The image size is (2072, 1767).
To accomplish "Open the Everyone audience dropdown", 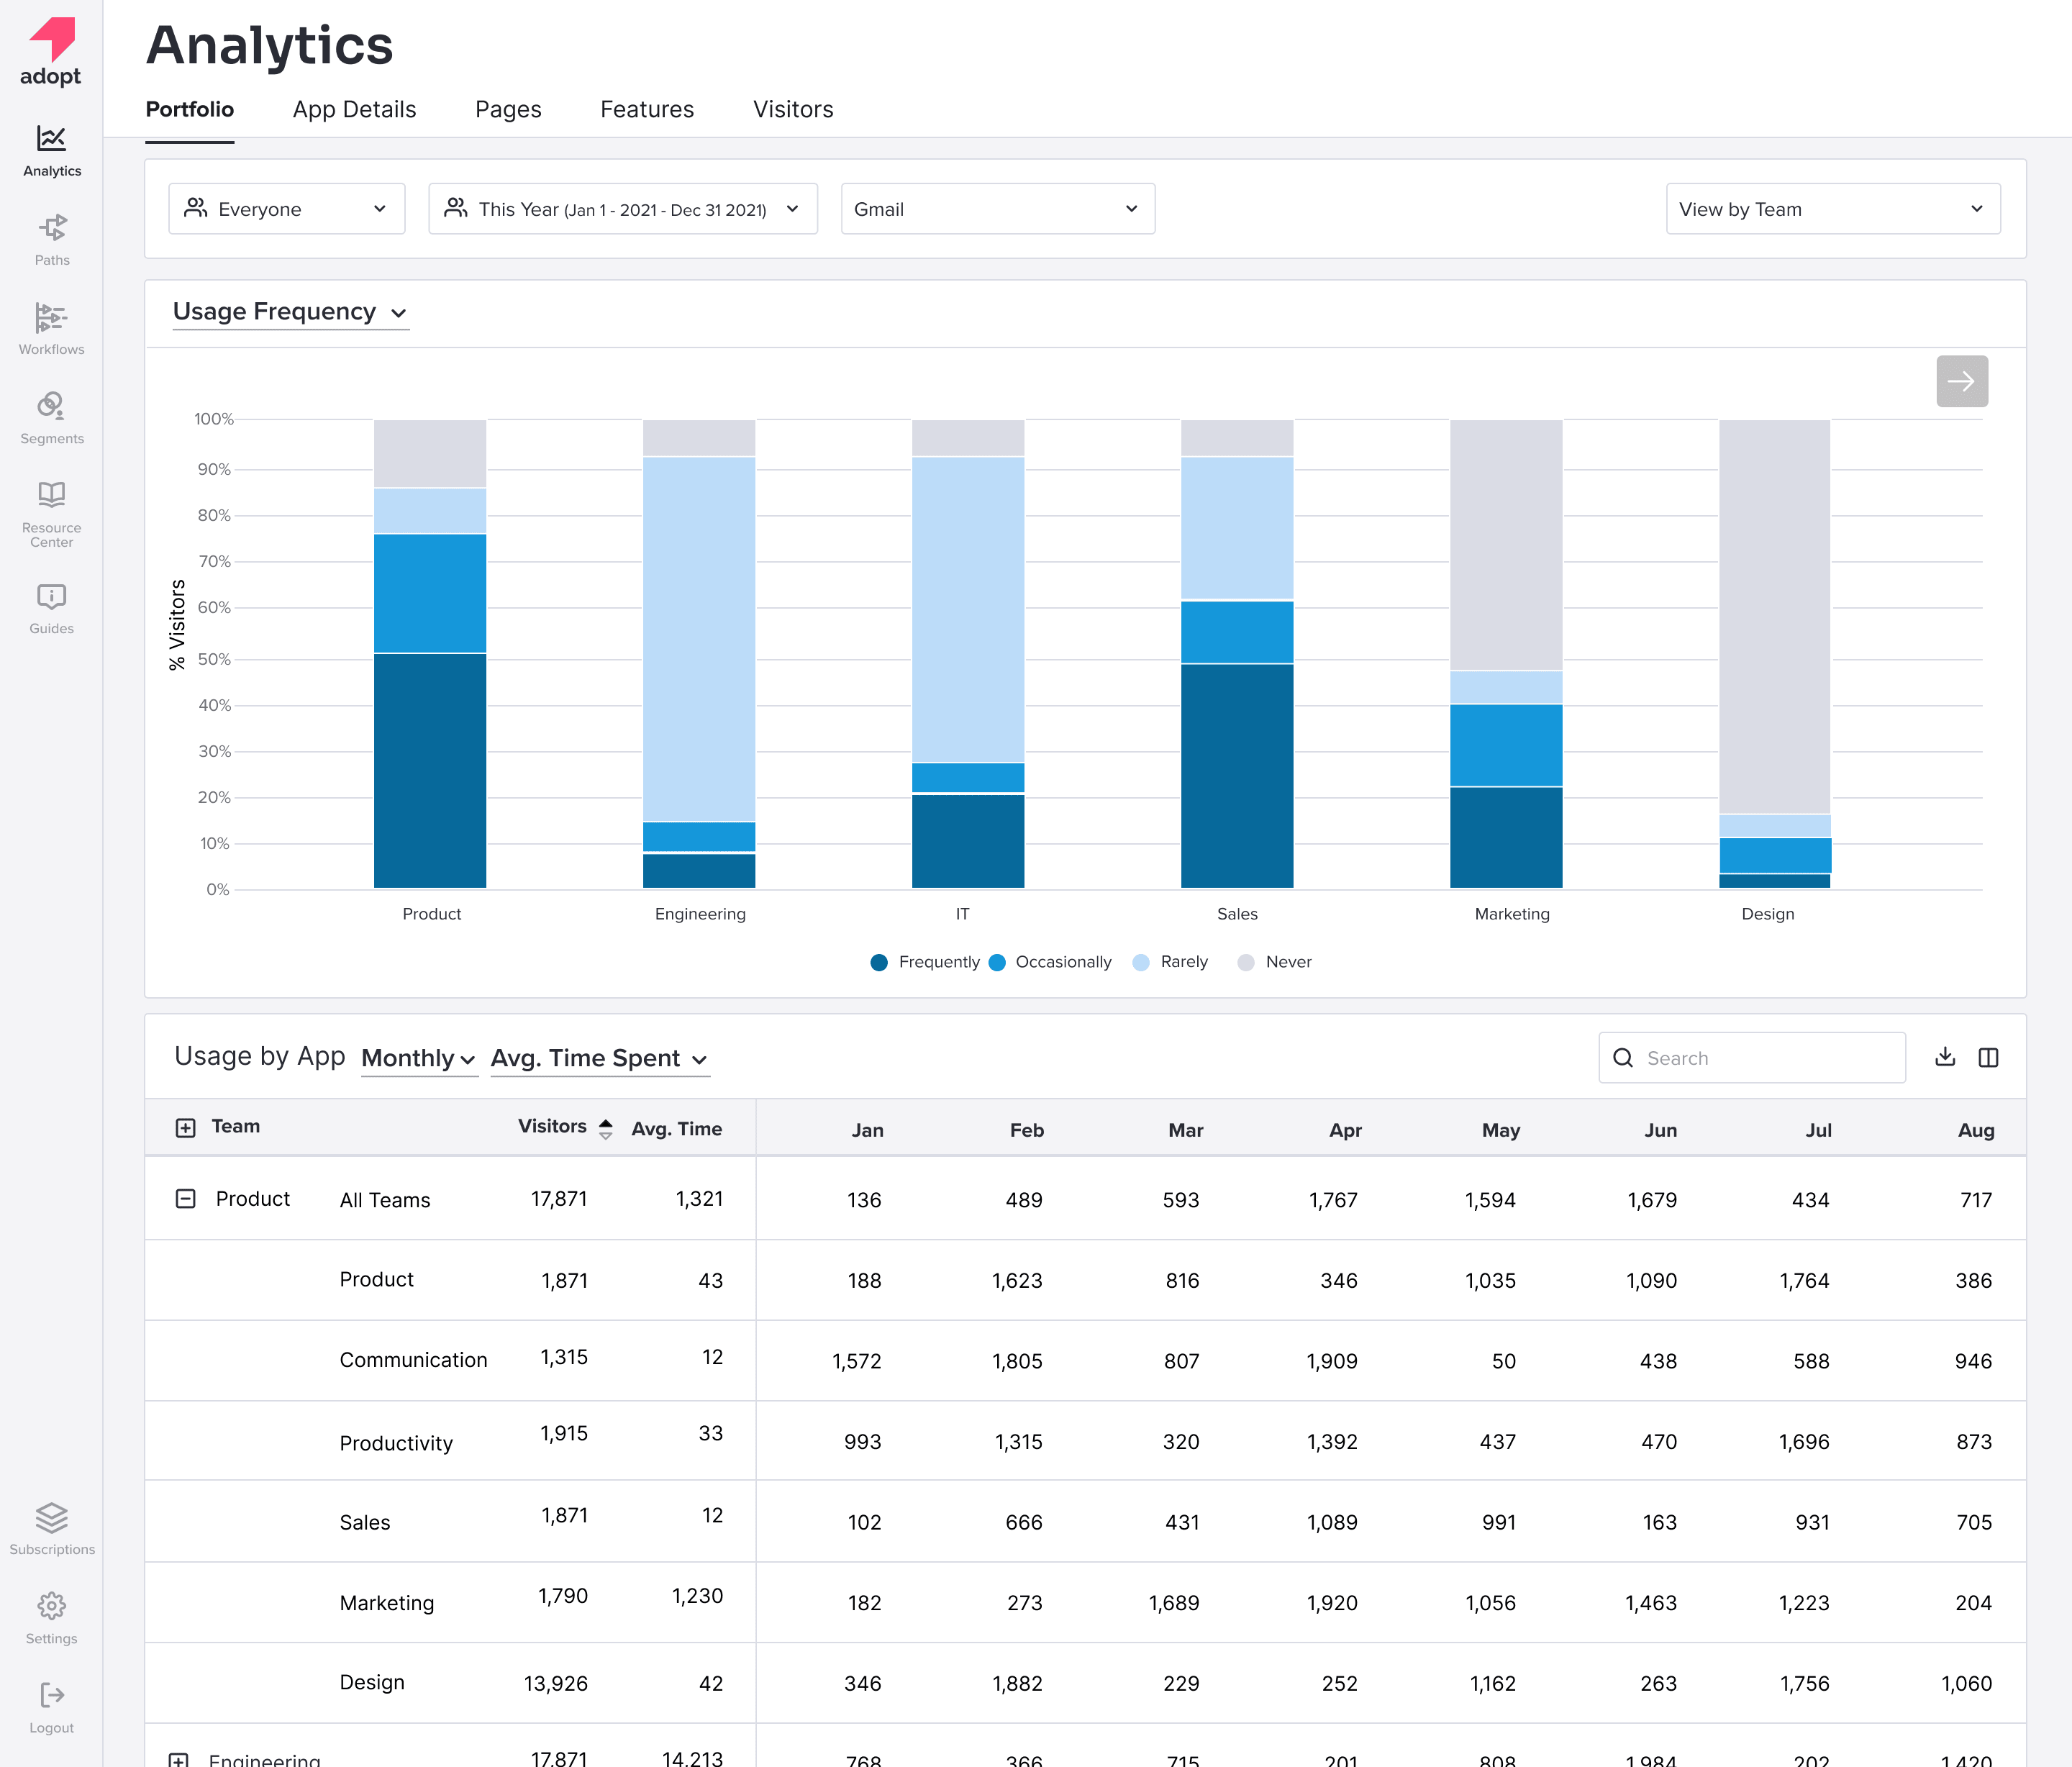I will click(x=286, y=209).
